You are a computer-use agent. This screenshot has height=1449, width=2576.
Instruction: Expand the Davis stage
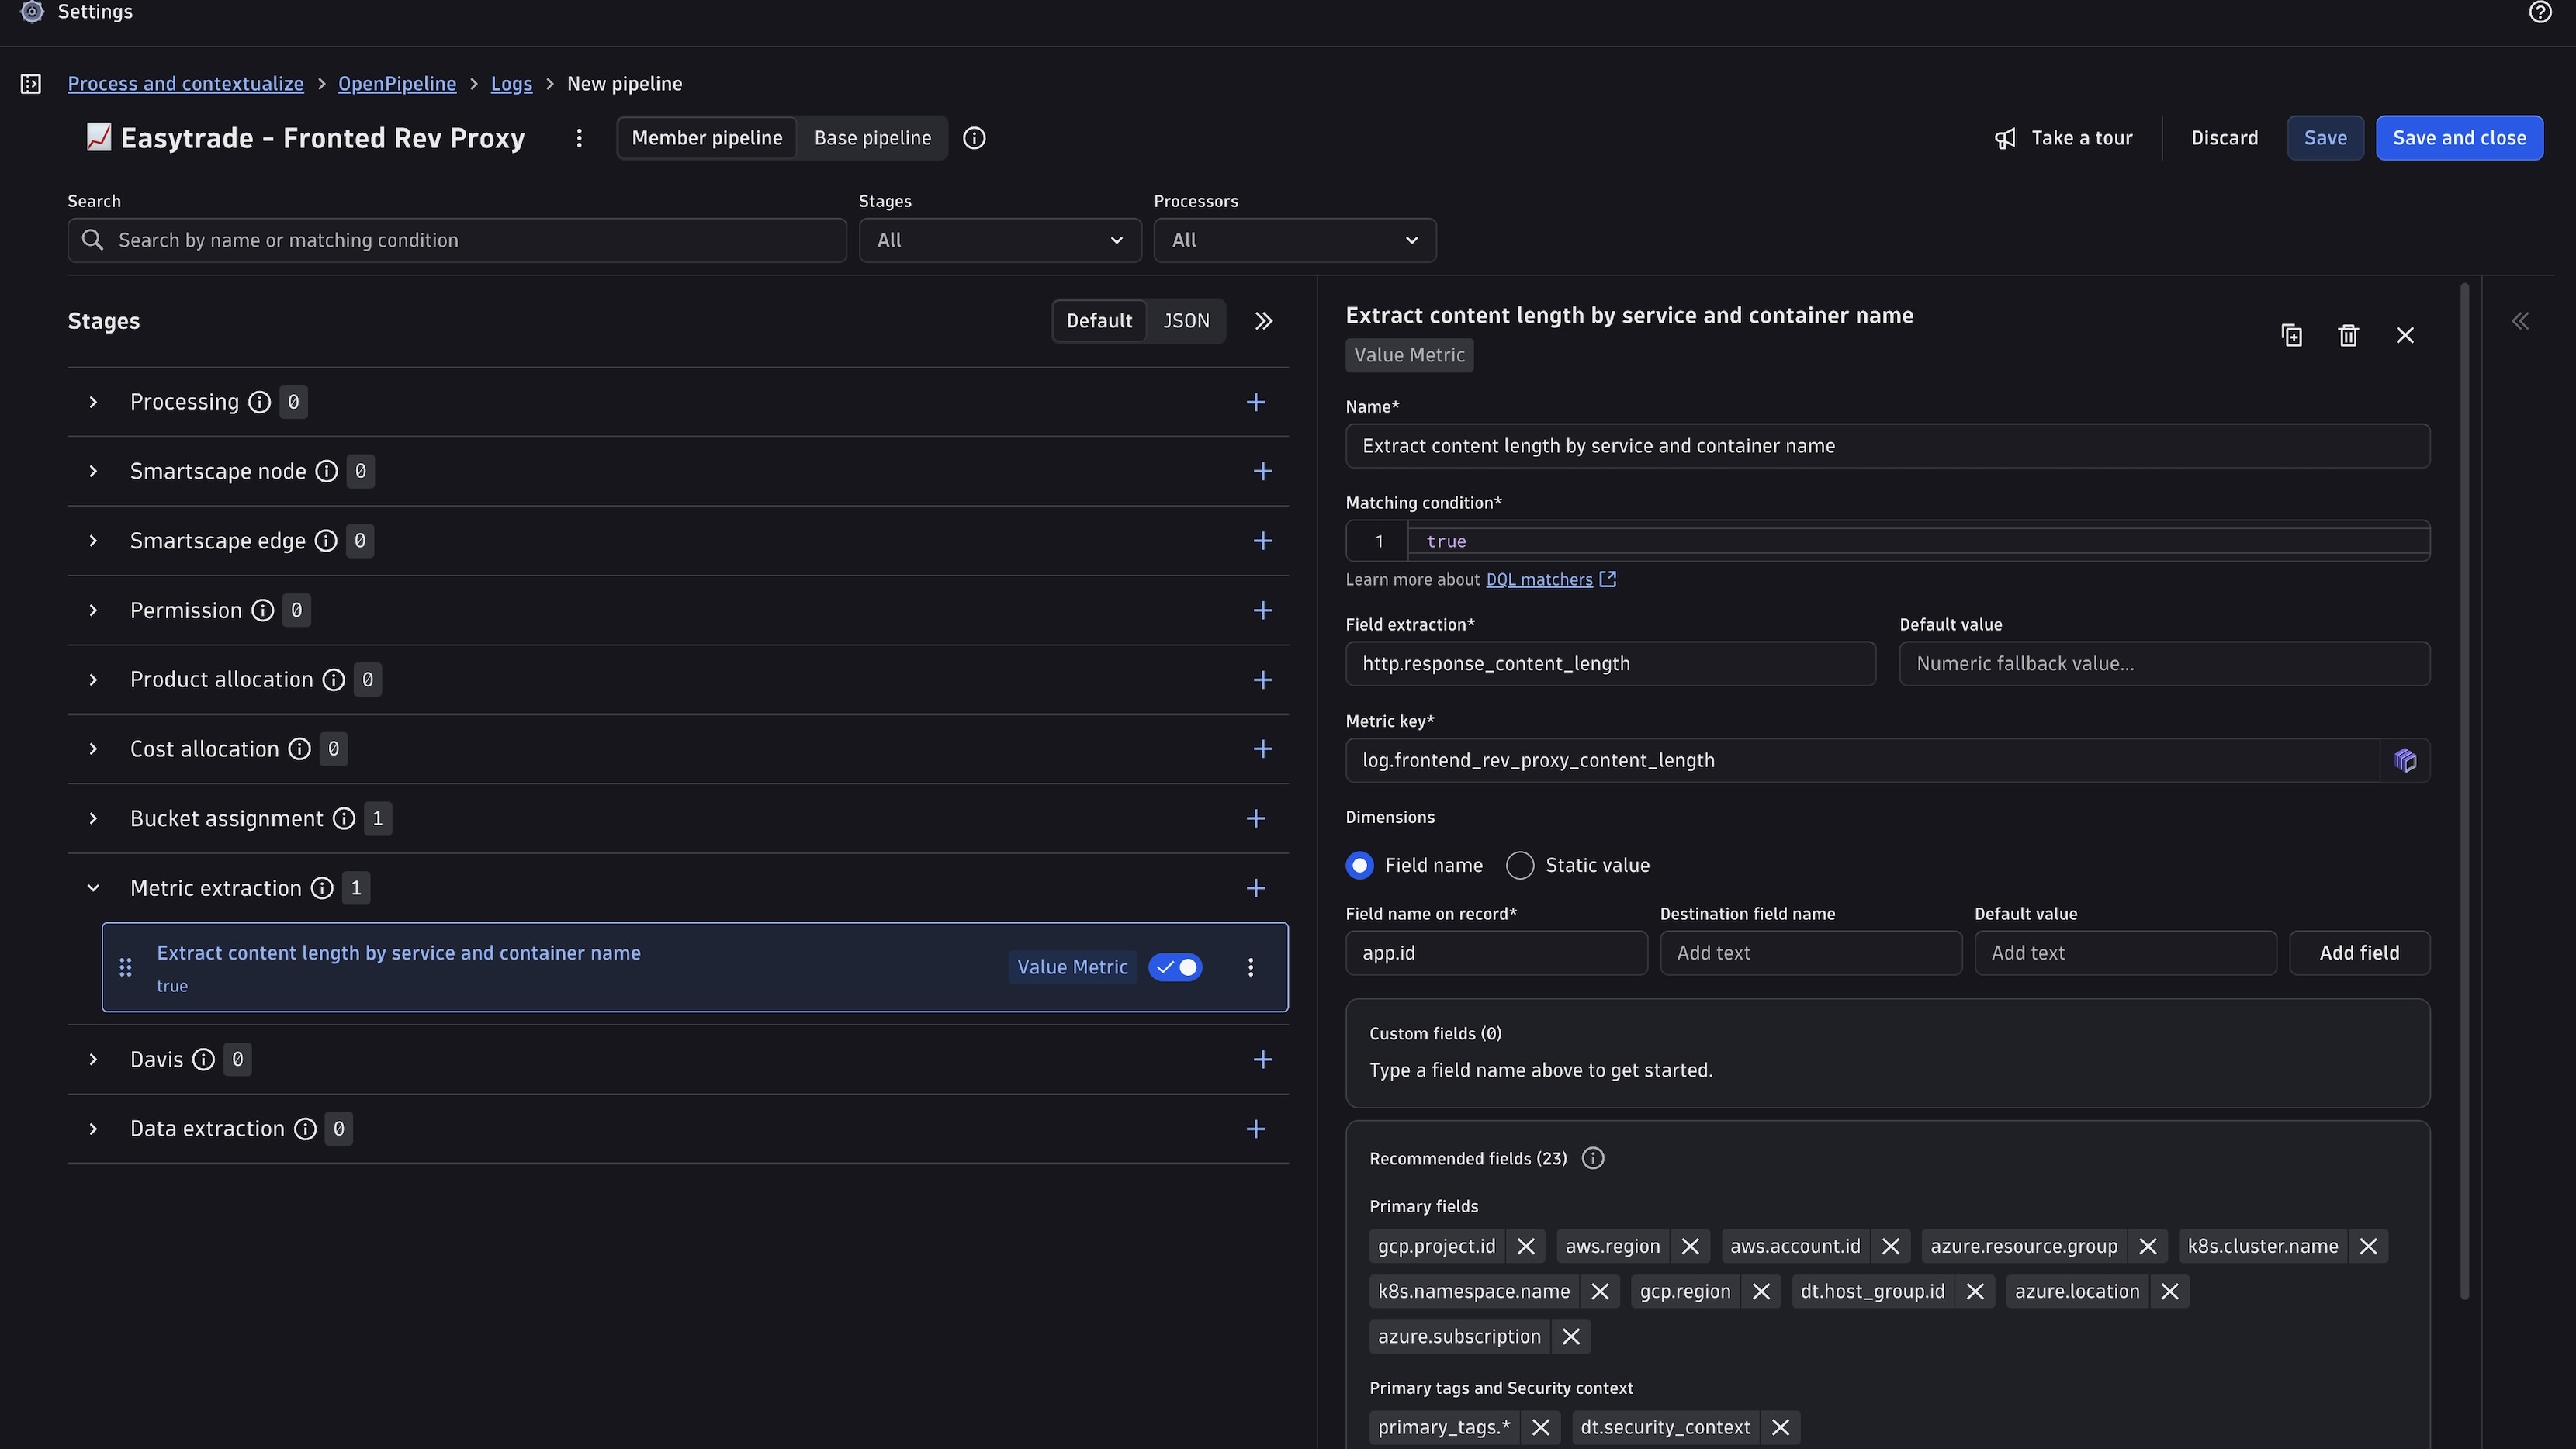pos(93,1060)
